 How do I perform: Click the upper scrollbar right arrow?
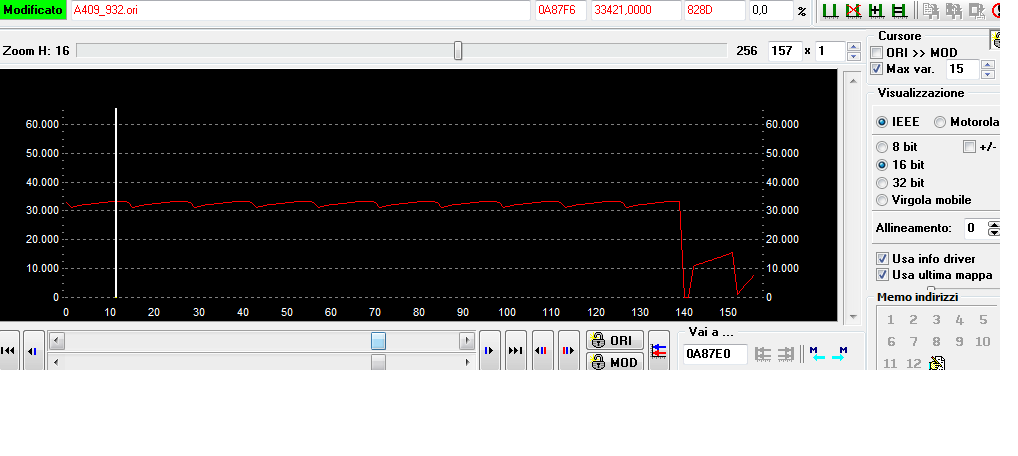pyautogui.click(x=467, y=340)
